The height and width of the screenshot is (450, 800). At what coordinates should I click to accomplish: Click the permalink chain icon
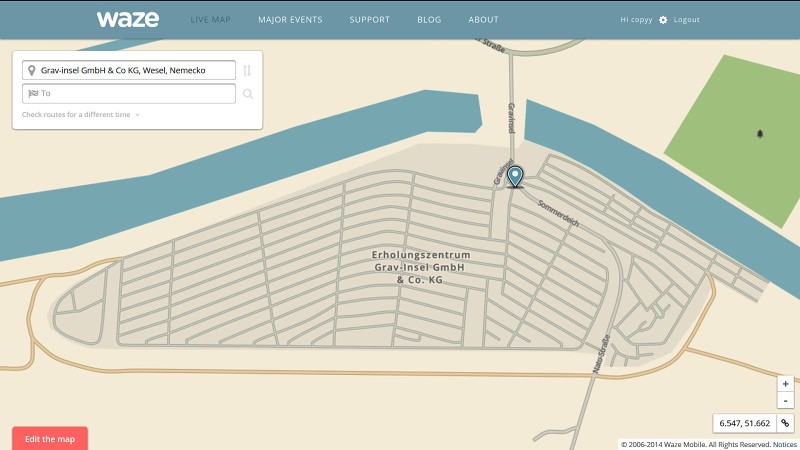[x=785, y=423]
